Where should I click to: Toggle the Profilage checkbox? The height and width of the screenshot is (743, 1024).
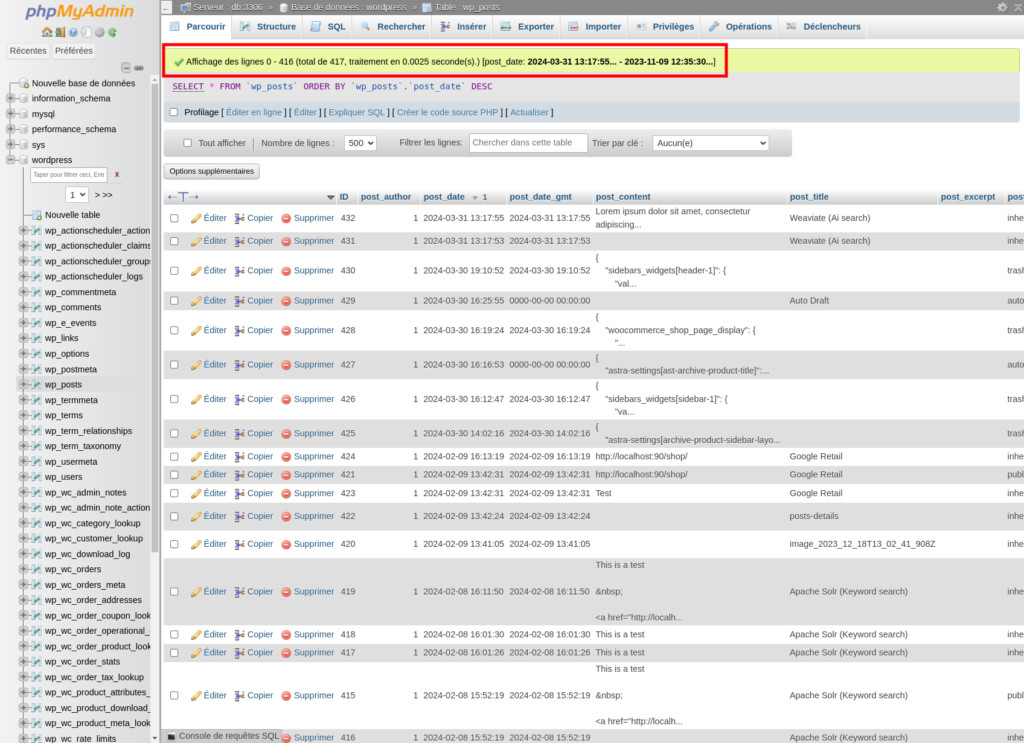(x=174, y=112)
